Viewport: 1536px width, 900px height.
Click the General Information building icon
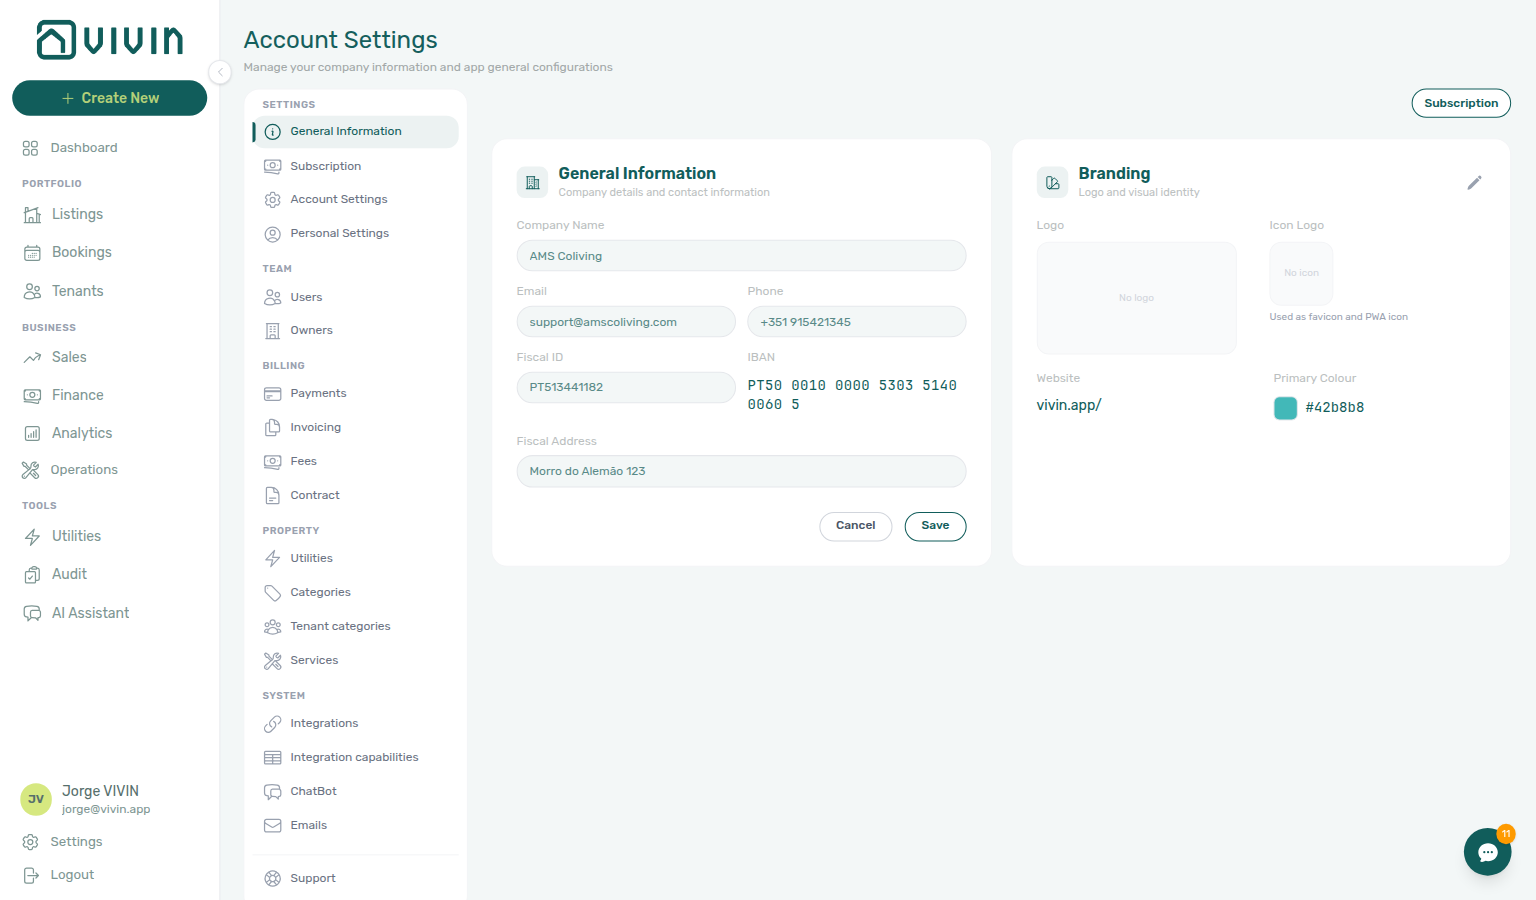tap(532, 183)
